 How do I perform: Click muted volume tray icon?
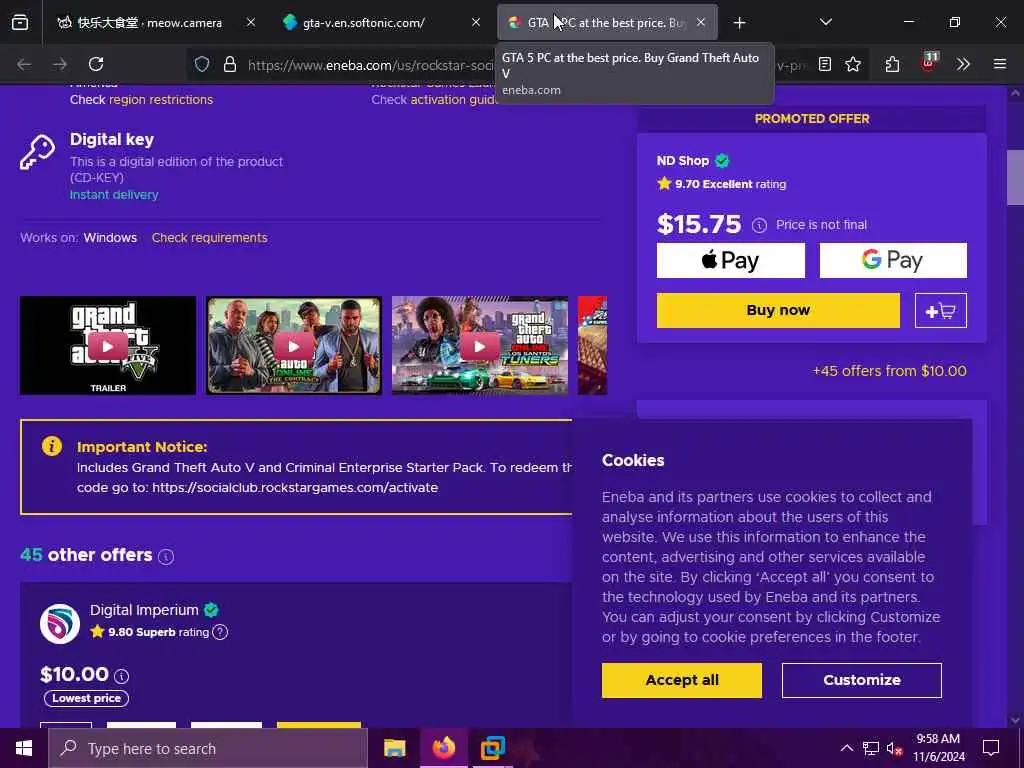[x=895, y=748]
